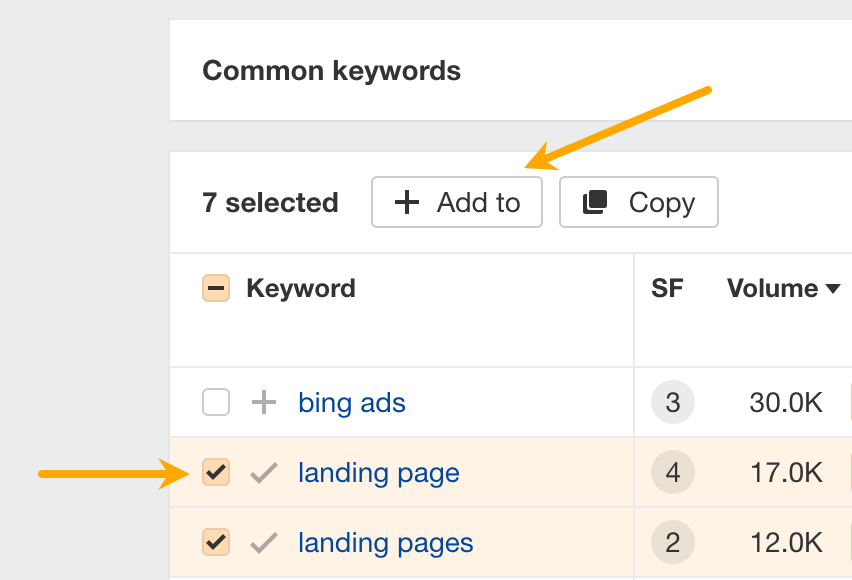The width and height of the screenshot is (852, 580).
Task: Uncheck the "landing pages" checkbox
Action: pyautogui.click(x=215, y=542)
